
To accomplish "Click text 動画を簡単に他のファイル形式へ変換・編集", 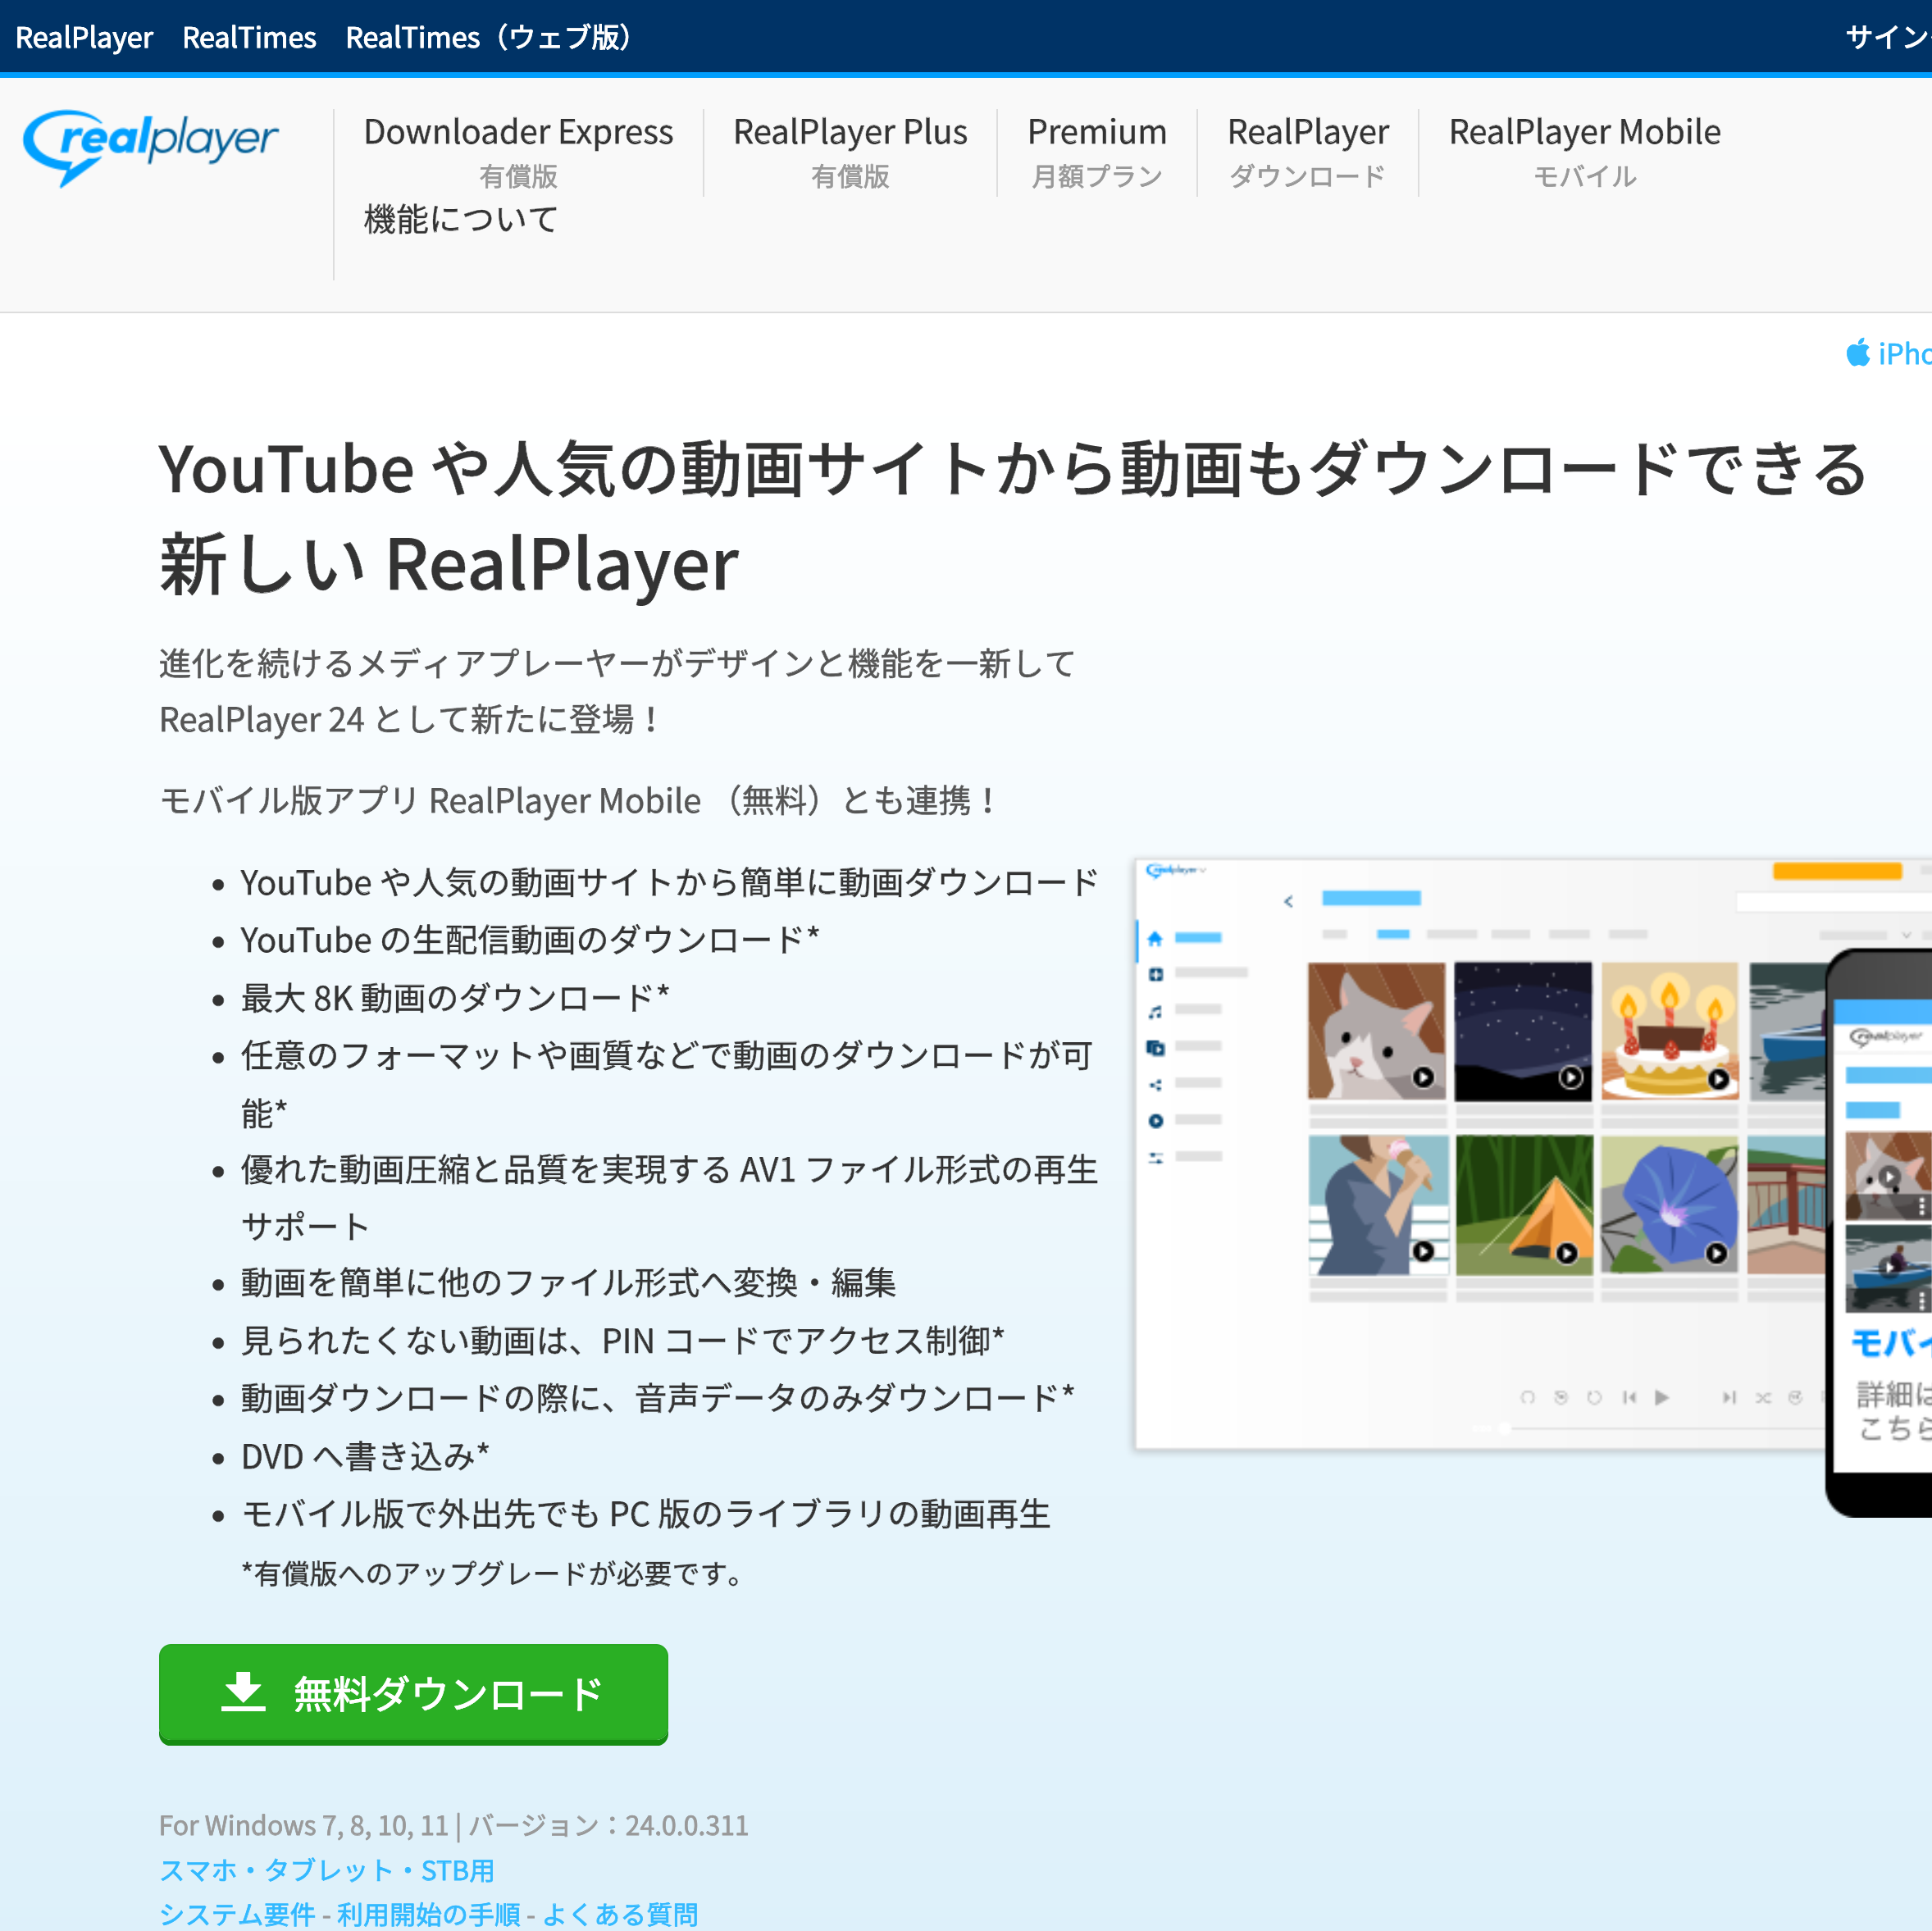I will pyautogui.click(x=568, y=1283).
